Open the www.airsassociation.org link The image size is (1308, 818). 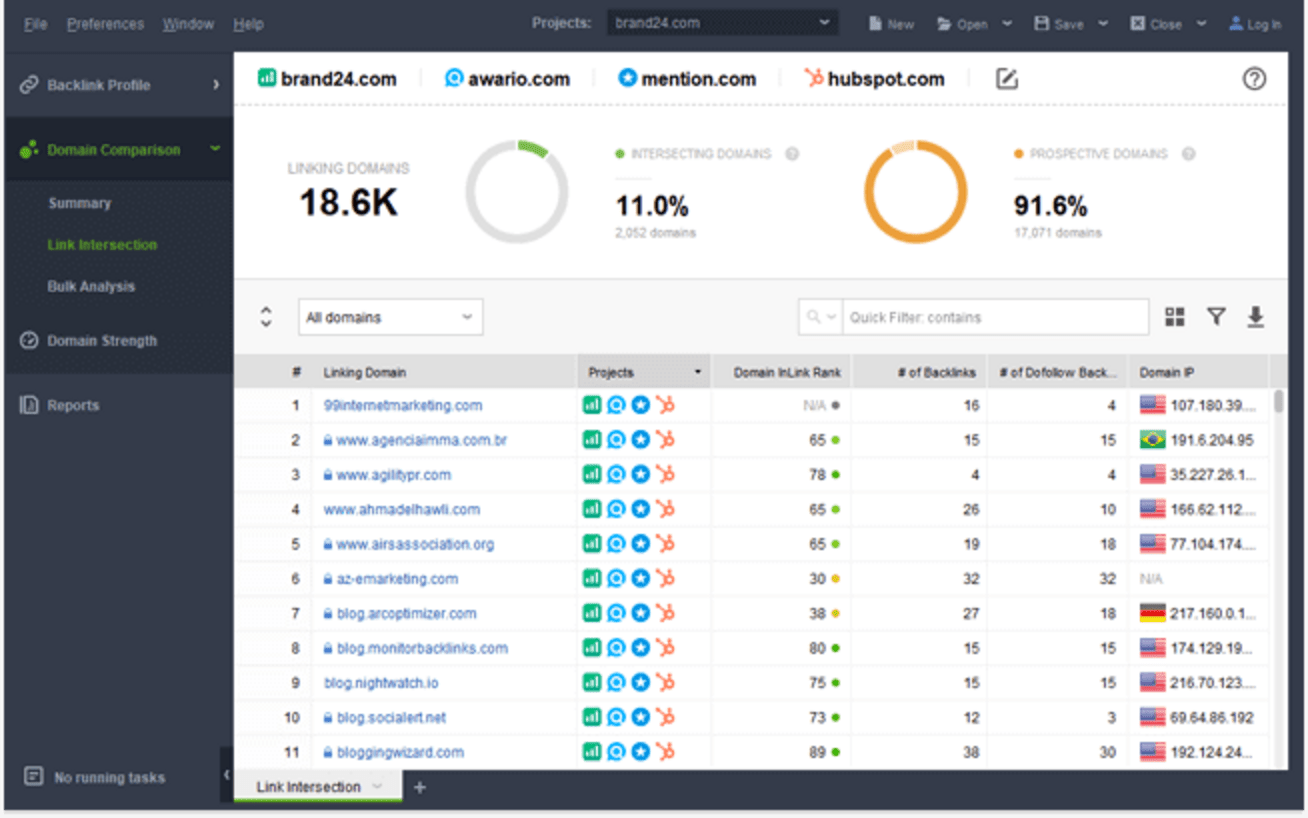[414, 544]
